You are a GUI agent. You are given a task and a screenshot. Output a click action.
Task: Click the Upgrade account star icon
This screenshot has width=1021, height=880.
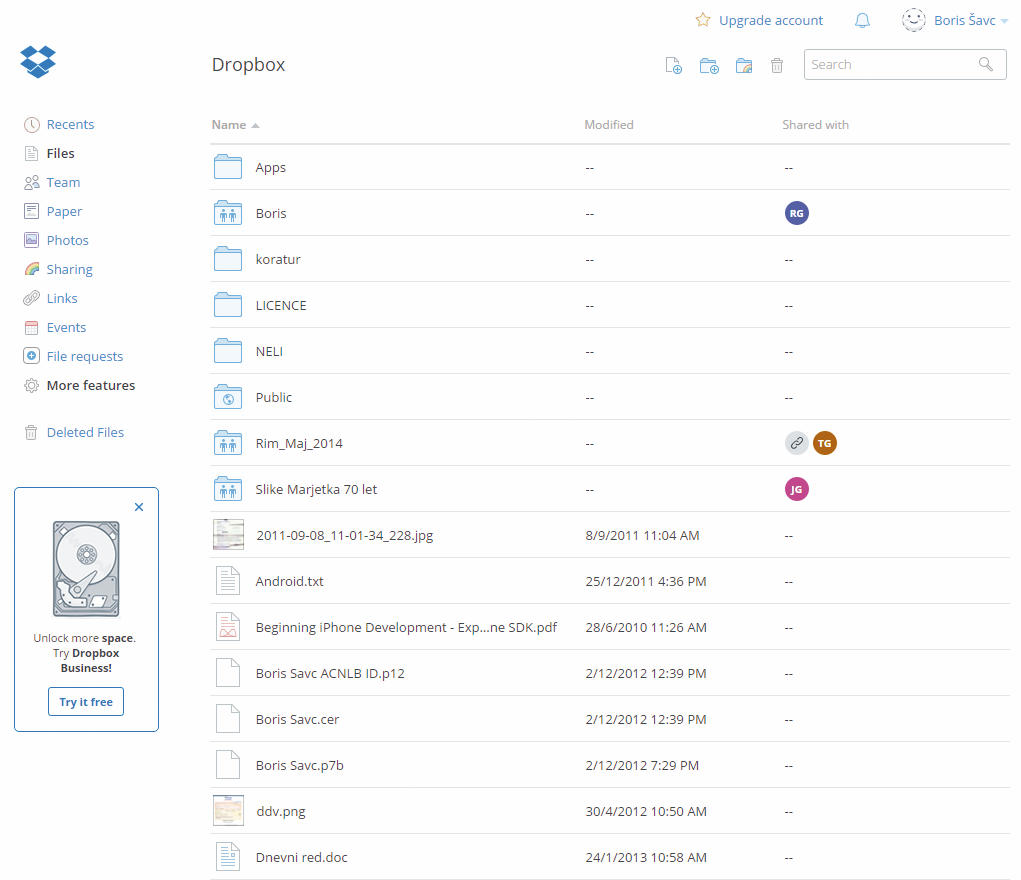[703, 20]
